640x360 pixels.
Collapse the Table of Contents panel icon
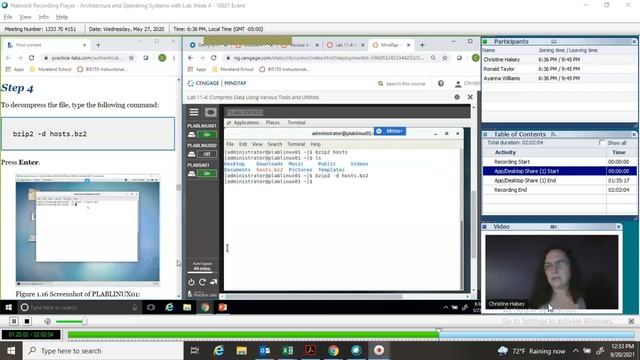coord(485,134)
